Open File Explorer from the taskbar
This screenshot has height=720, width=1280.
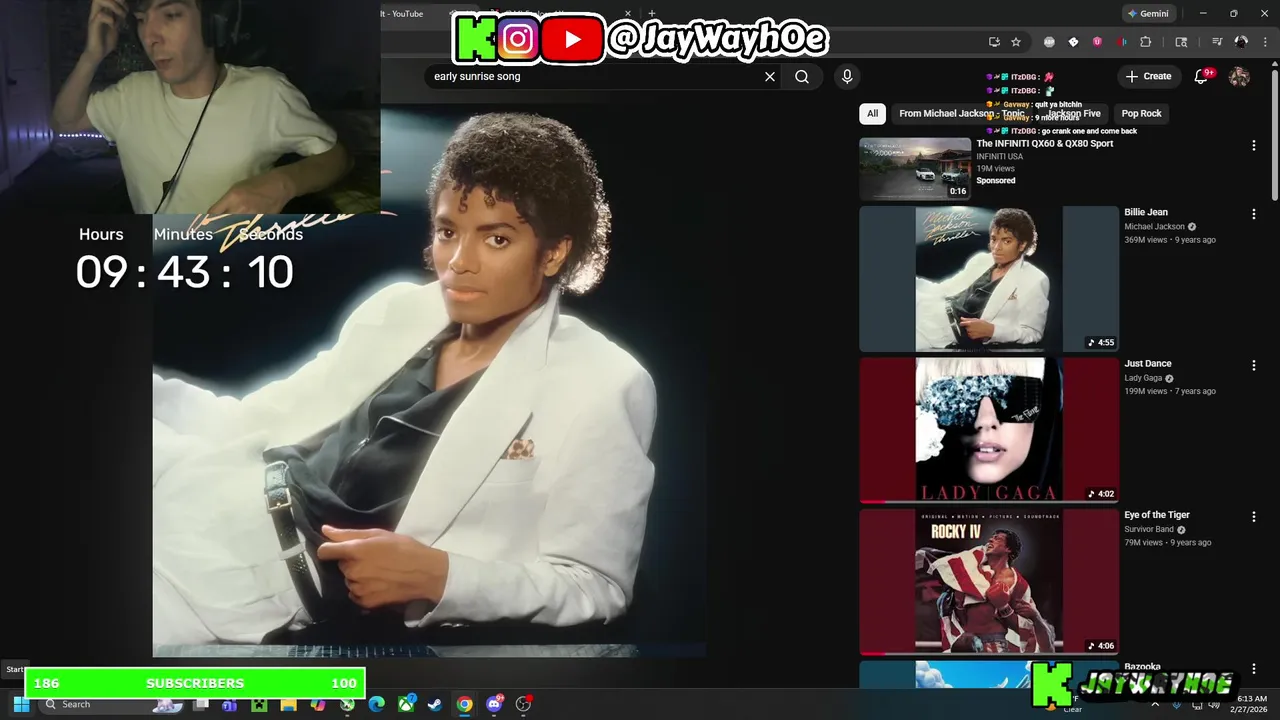(x=288, y=704)
